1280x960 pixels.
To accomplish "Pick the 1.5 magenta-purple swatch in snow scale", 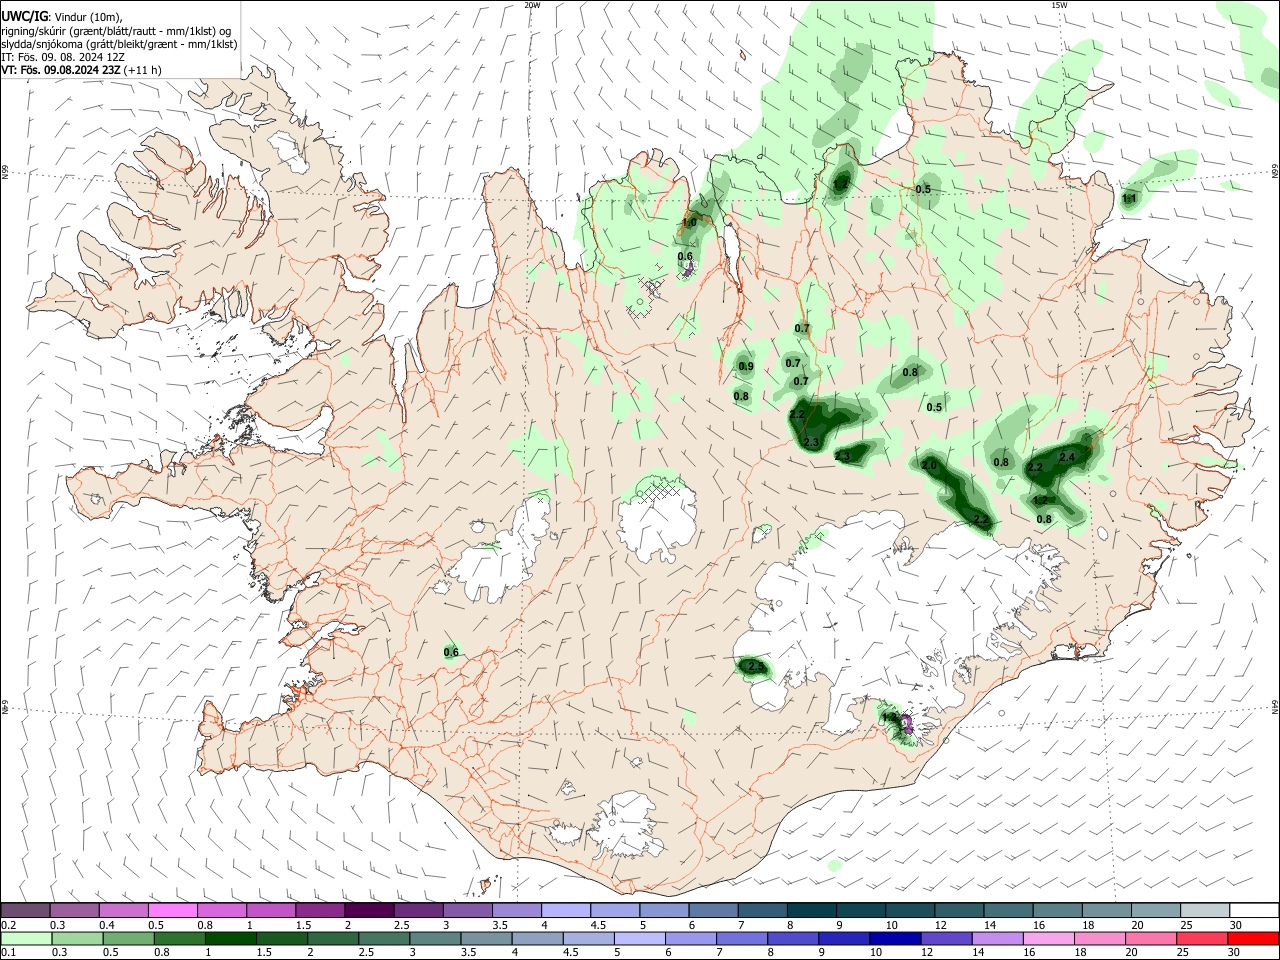I will click(x=320, y=911).
